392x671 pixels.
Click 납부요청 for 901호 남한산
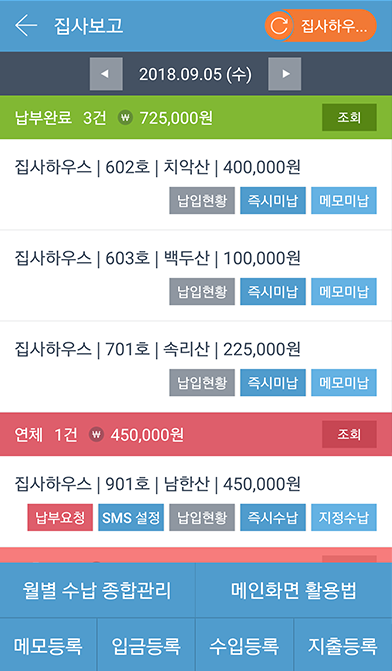(60, 517)
